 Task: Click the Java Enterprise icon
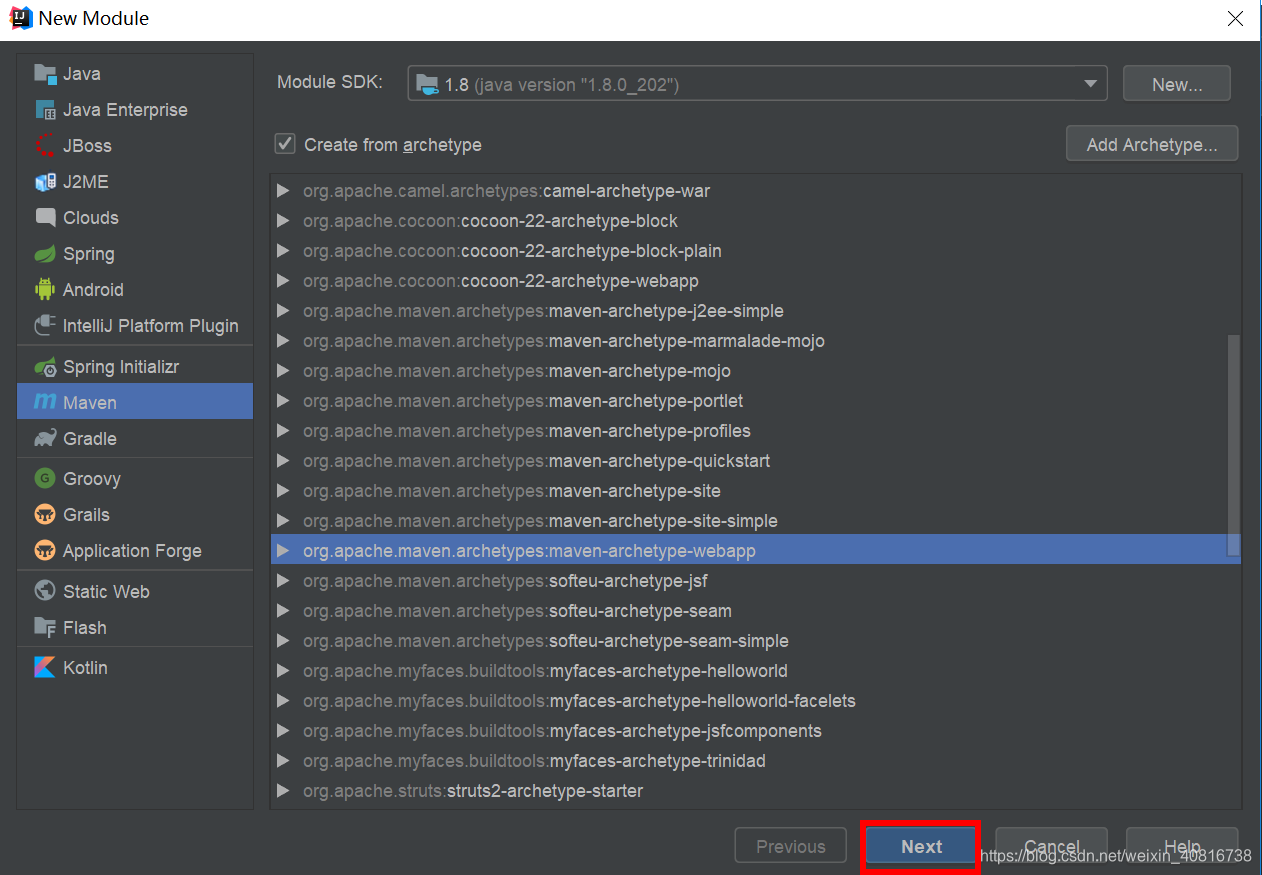pos(45,110)
